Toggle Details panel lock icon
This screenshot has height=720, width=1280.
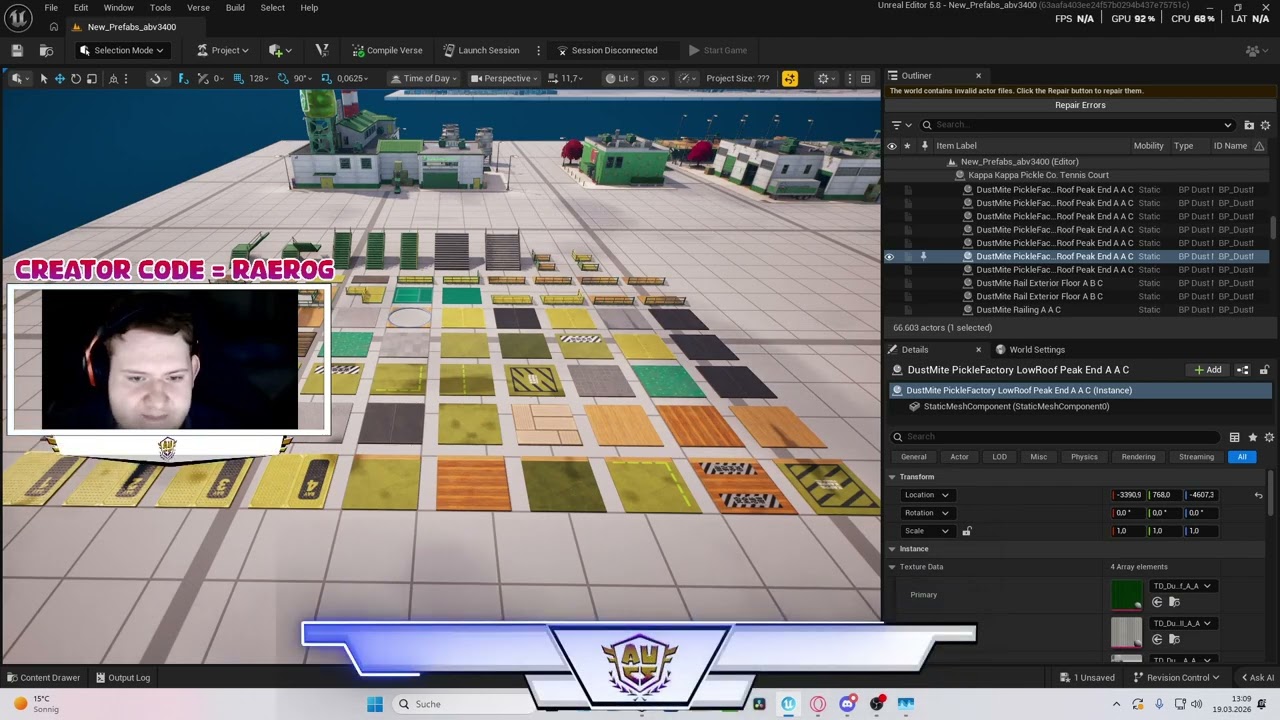pos(1265,370)
